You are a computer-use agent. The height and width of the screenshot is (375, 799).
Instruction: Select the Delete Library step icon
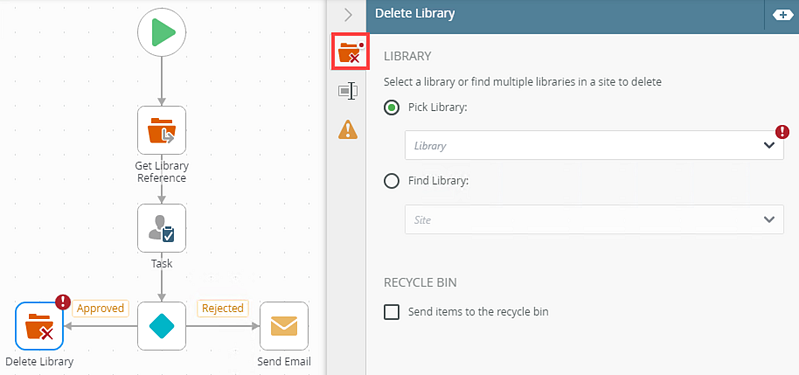tap(39, 326)
